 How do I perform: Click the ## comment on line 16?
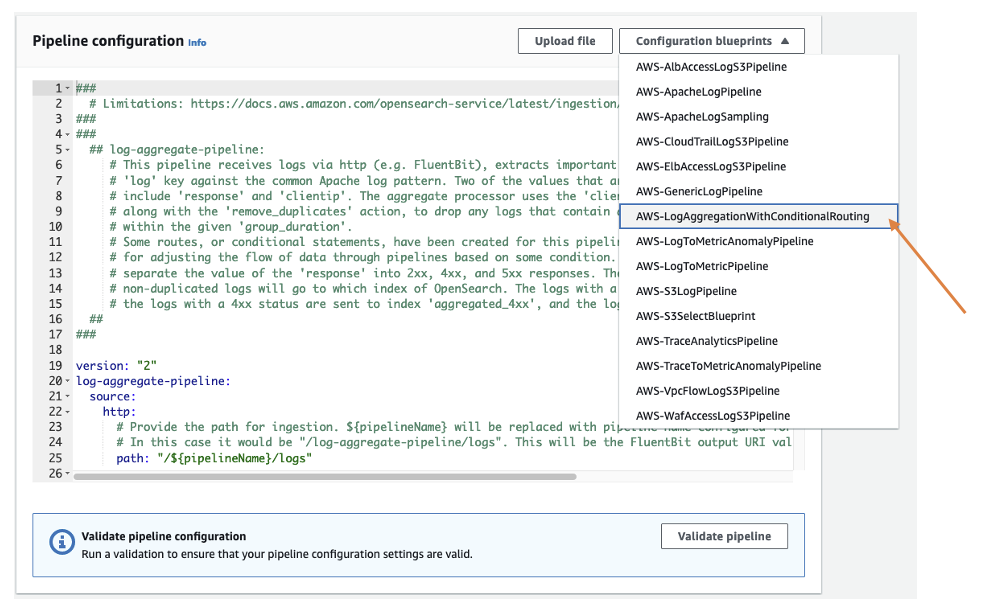tap(96, 319)
